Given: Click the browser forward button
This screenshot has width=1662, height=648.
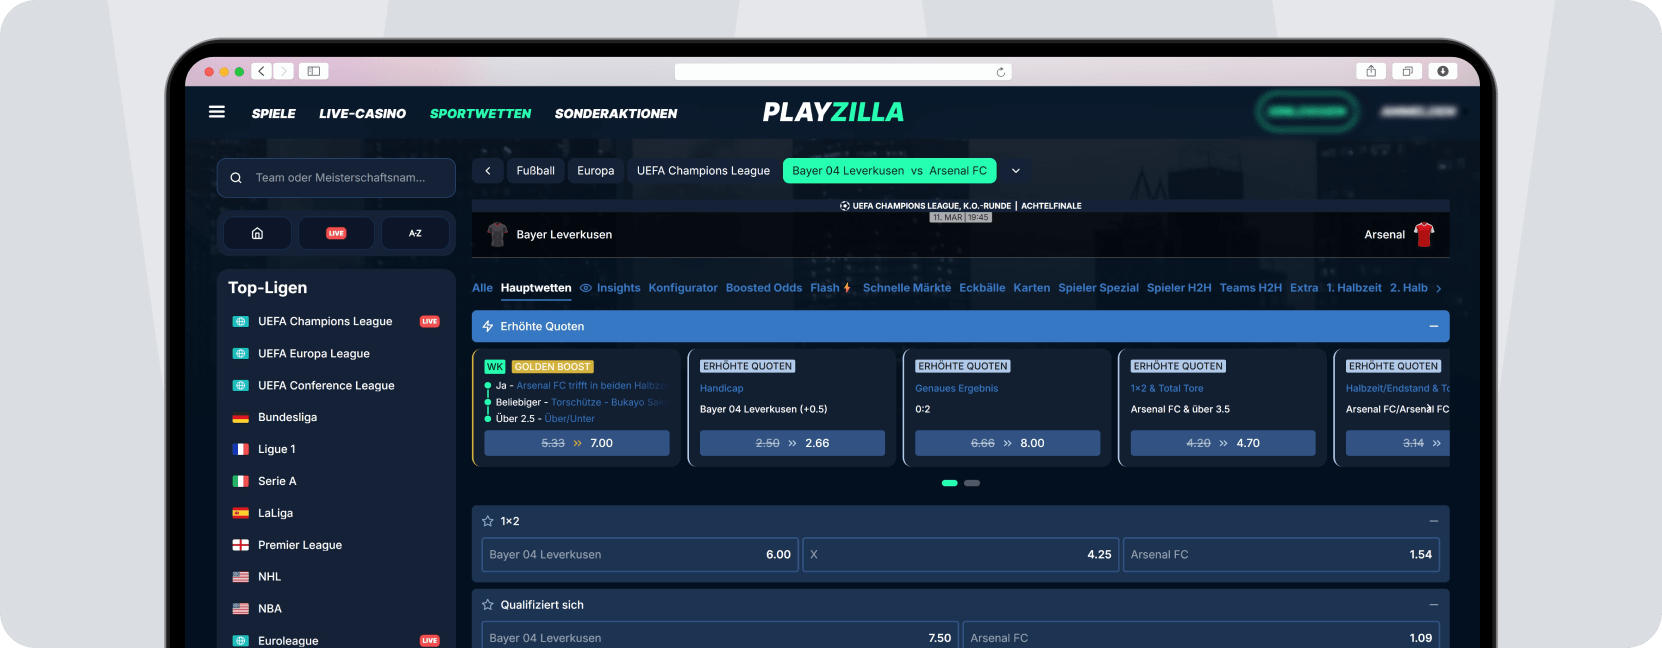Looking at the screenshot, I should pyautogui.click(x=284, y=71).
